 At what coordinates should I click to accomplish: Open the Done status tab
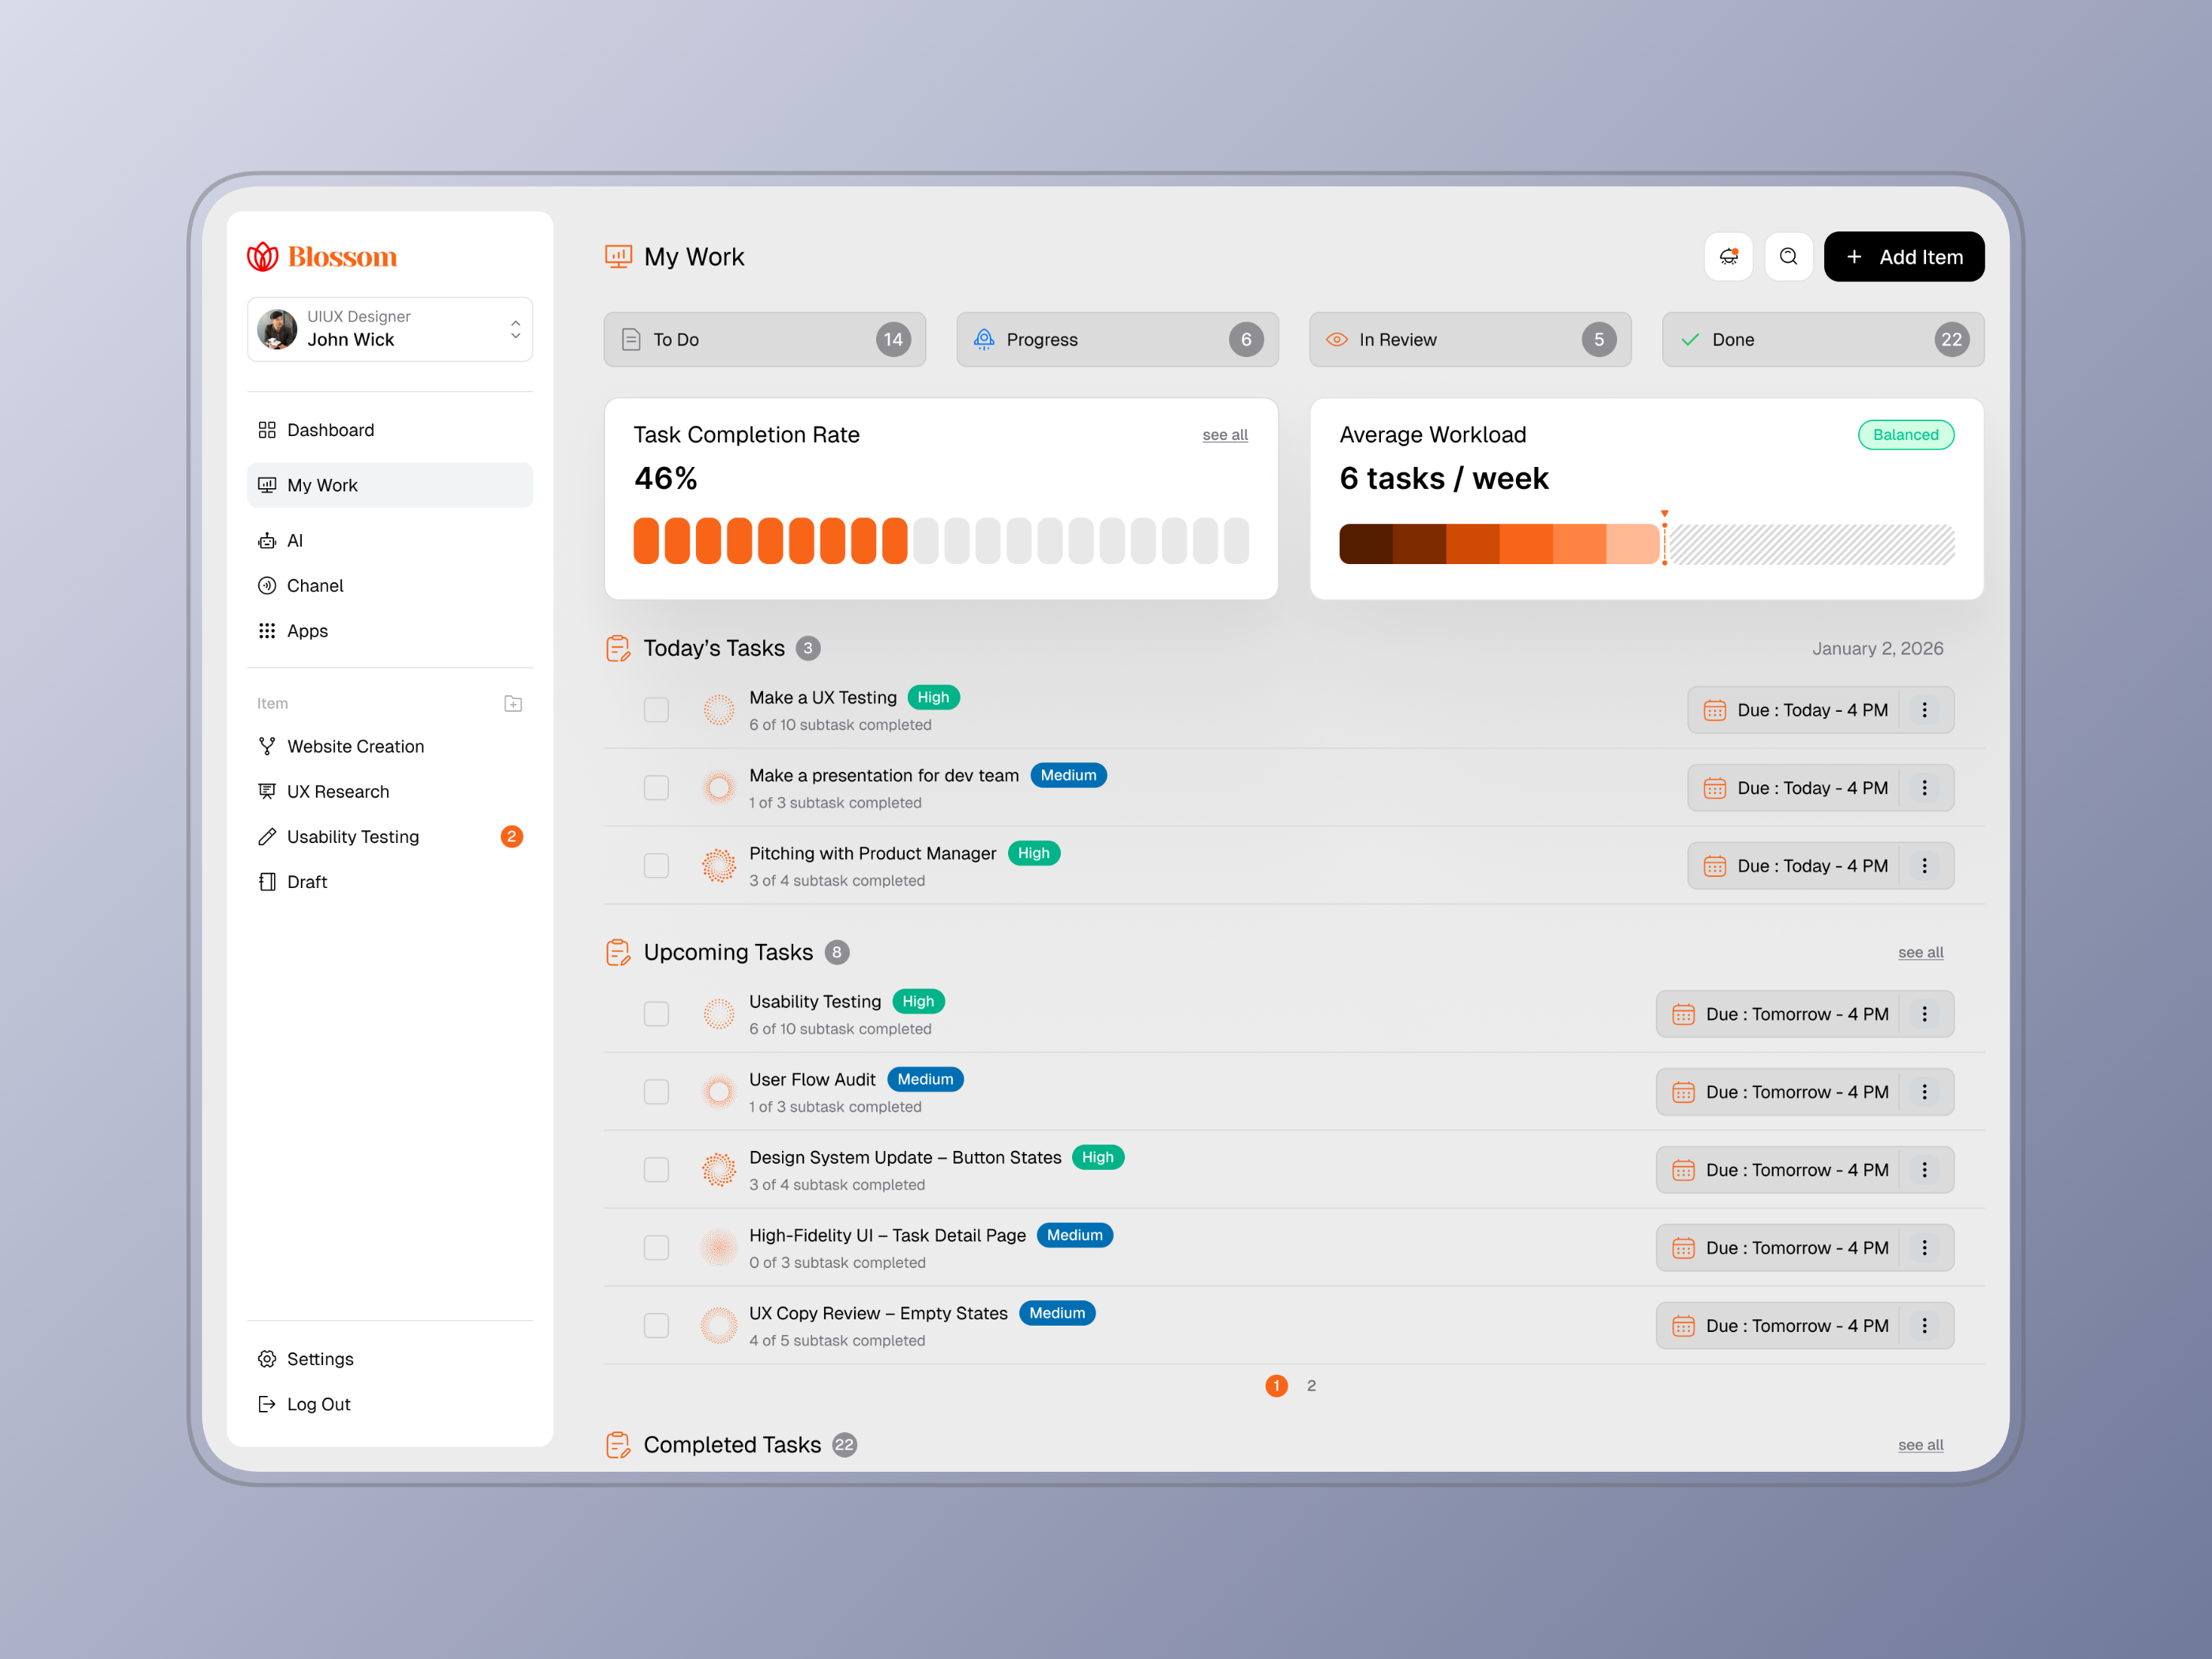click(x=1823, y=340)
